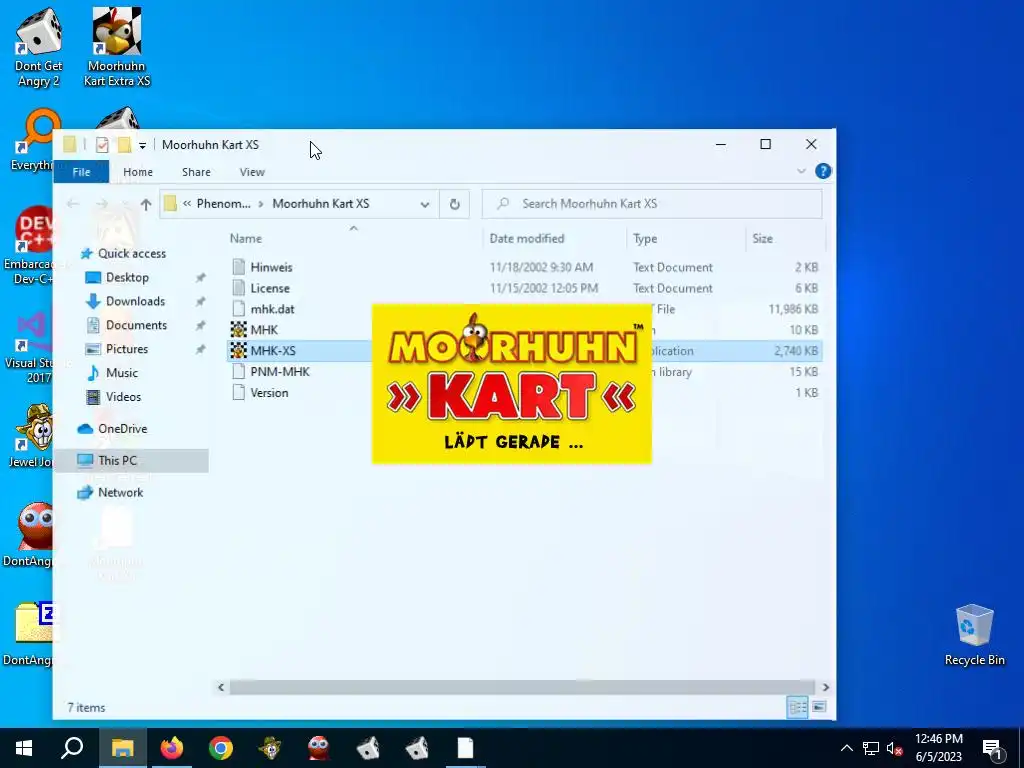Launch Firefox from the taskbar
This screenshot has width=1024, height=768.
[x=172, y=748]
